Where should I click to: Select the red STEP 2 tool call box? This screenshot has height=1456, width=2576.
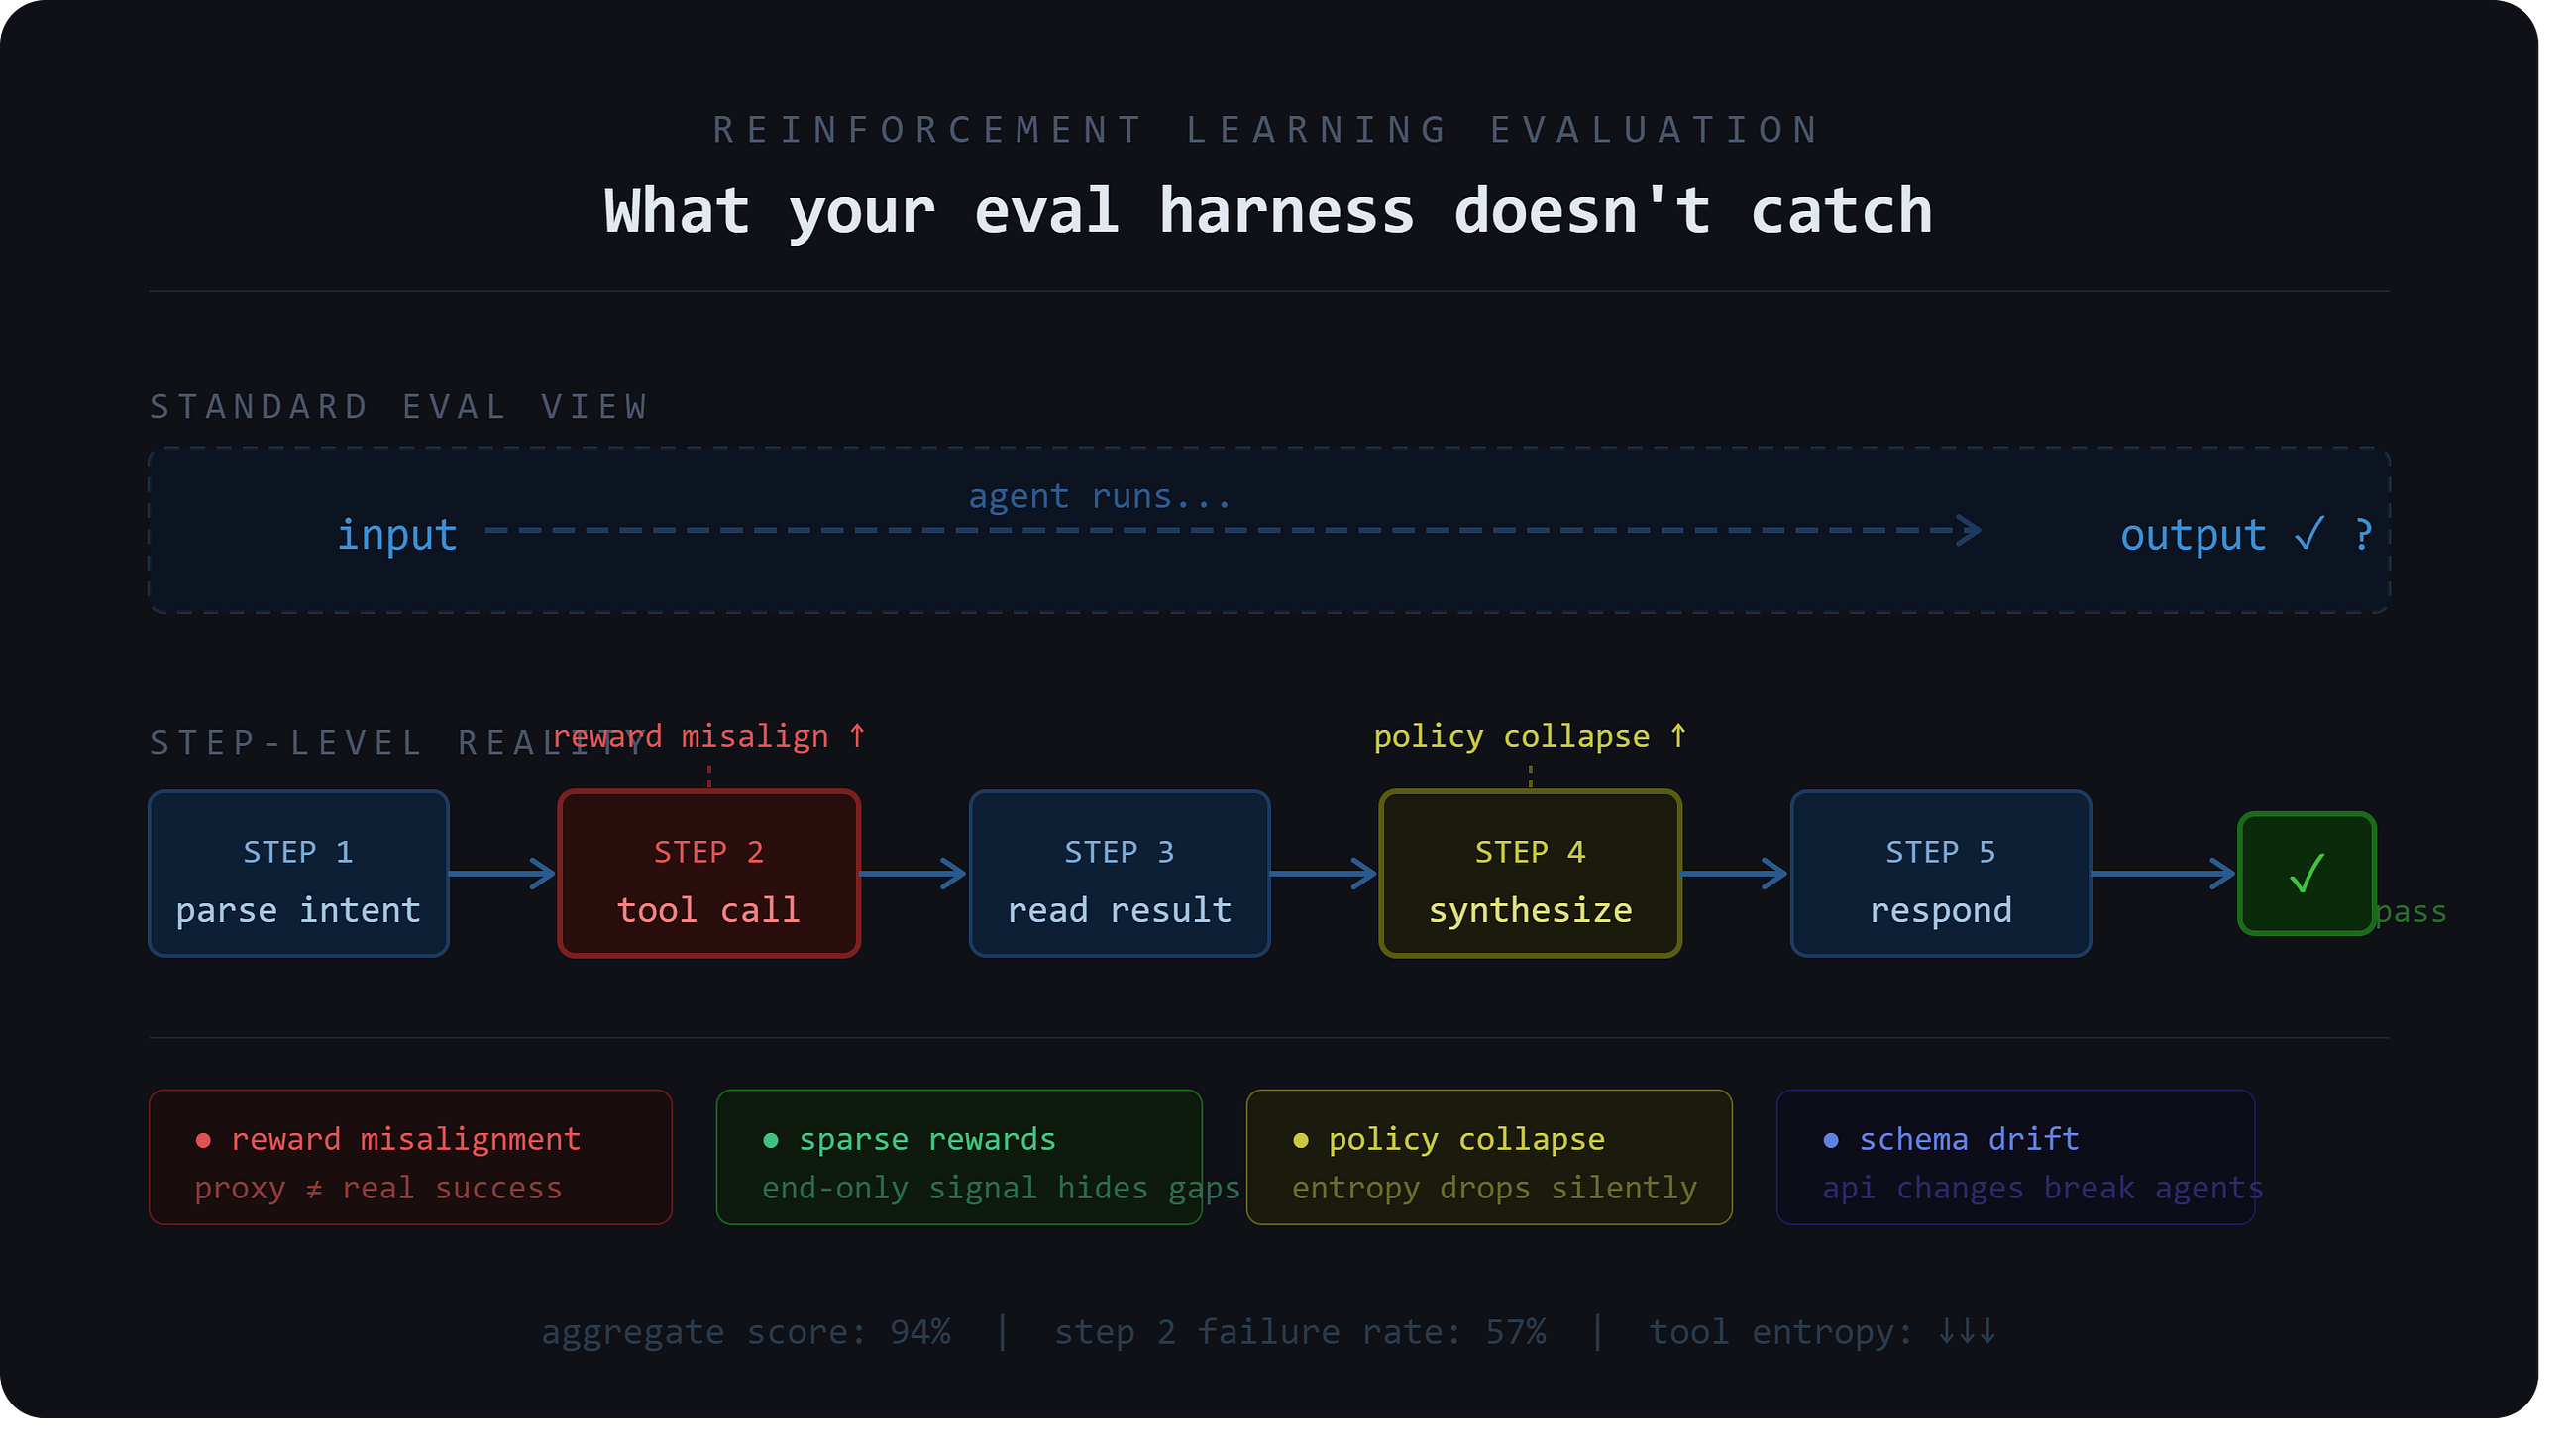tap(709, 873)
